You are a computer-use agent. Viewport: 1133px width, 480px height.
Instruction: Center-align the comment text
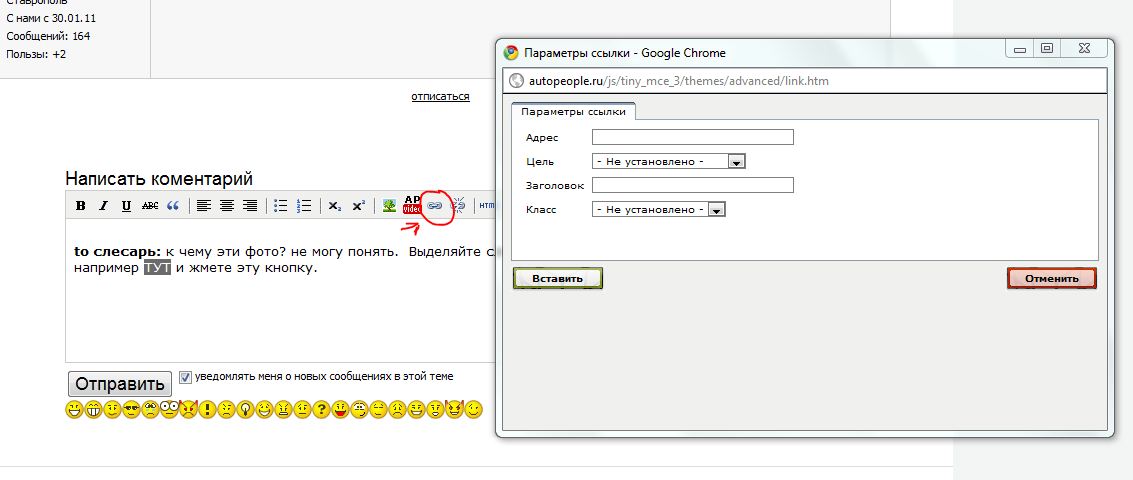point(227,206)
